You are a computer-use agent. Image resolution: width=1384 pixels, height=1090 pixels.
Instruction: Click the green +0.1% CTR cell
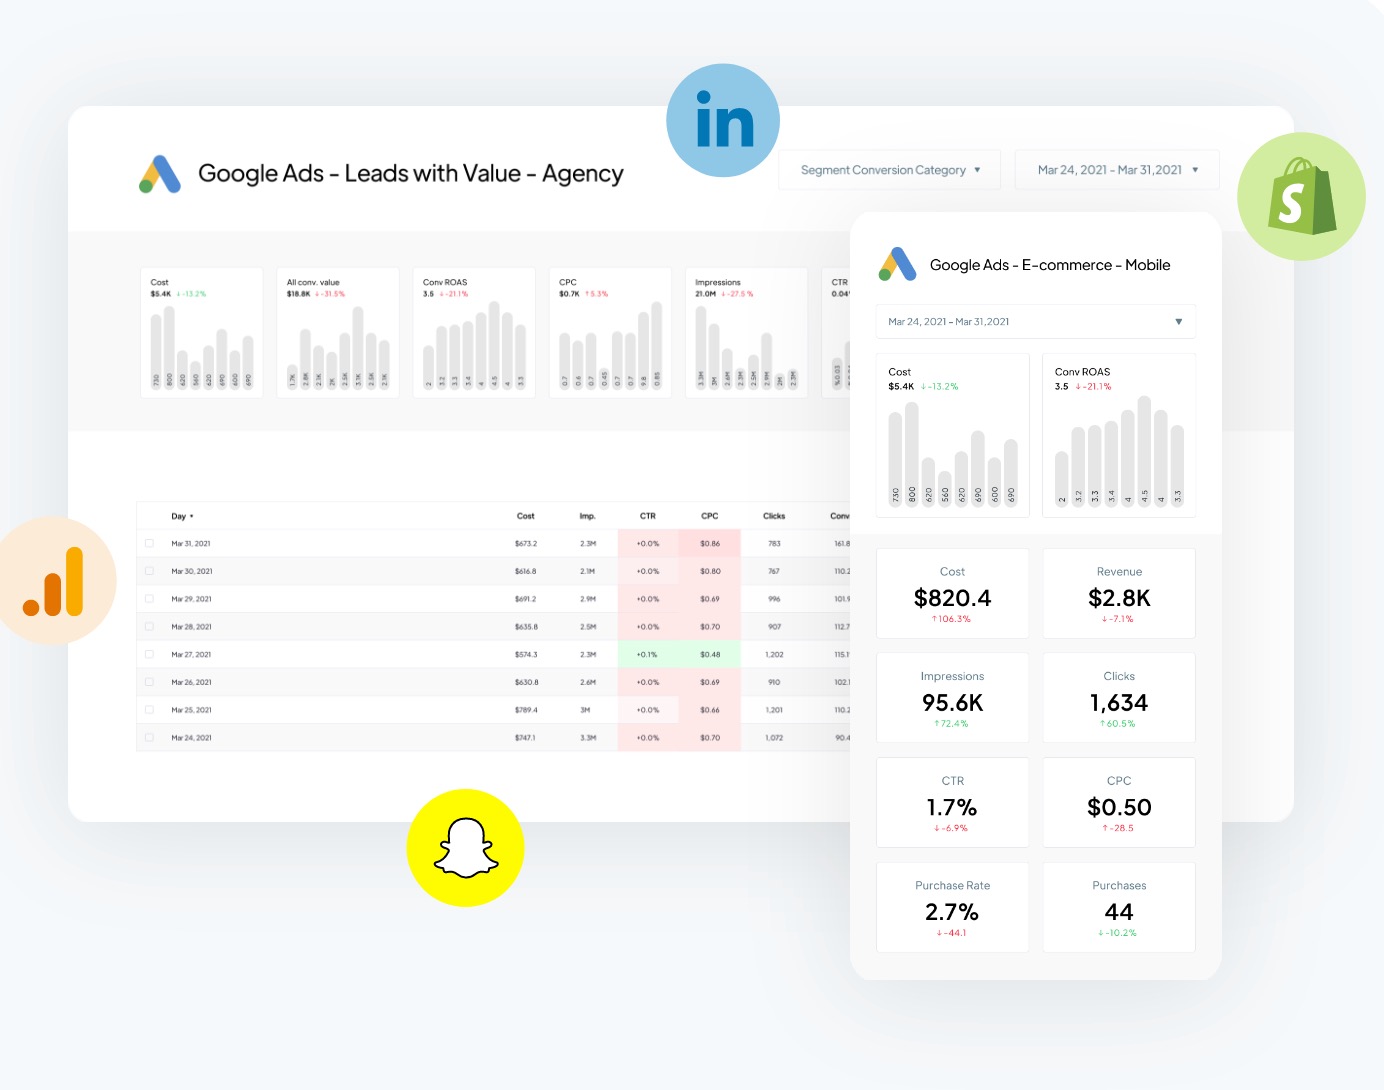point(648,654)
